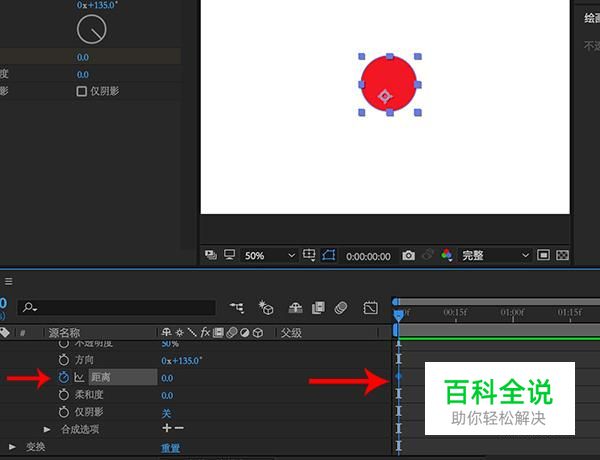Click the timeline layer search field
The image size is (600, 460).
click(116, 307)
